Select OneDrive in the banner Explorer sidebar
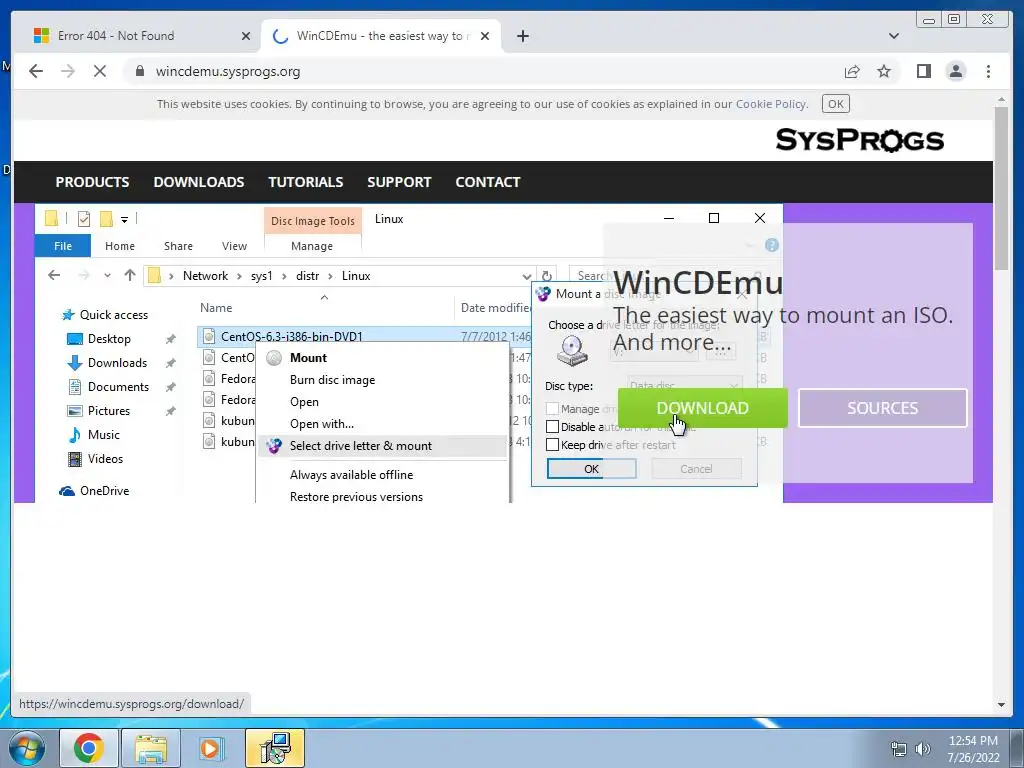The image size is (1024, 768). click(95, 491)
